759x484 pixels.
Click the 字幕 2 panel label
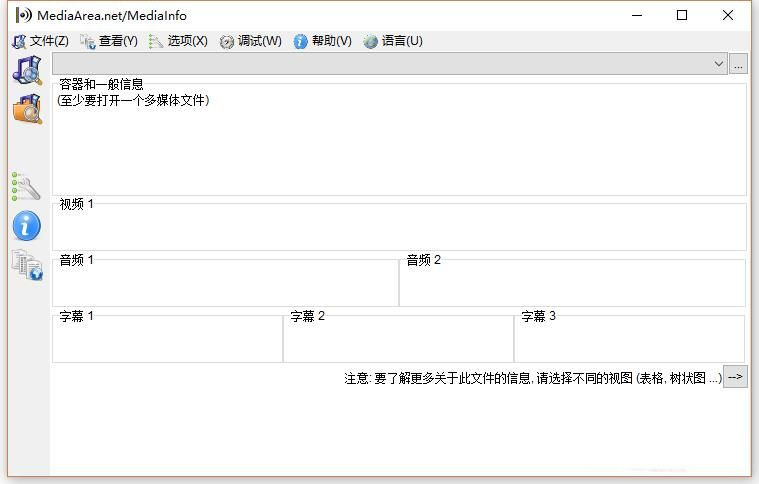click(x=307, y=317)
